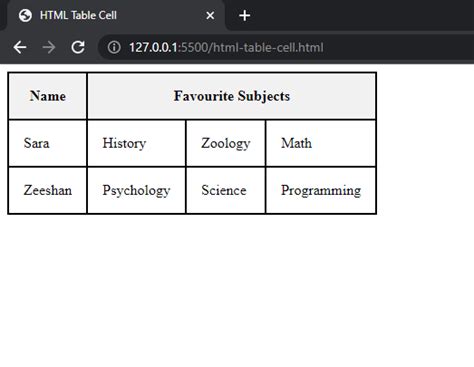Close the HTML Table Cell tab
Image resolution: width=474 pixels, height=367 pixels.
(x=210, y=15)
